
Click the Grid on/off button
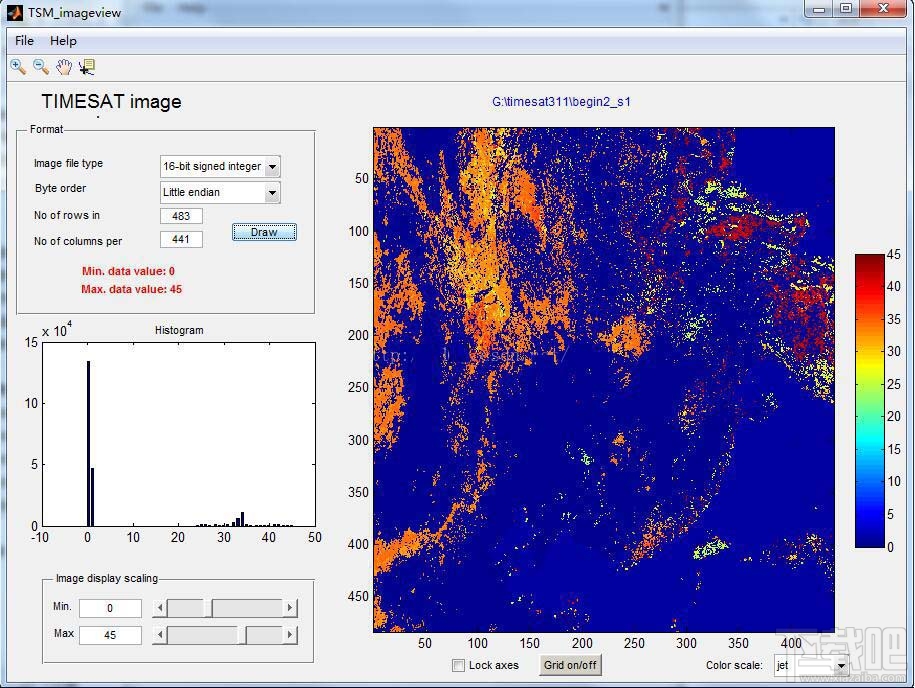pos(570,665)
